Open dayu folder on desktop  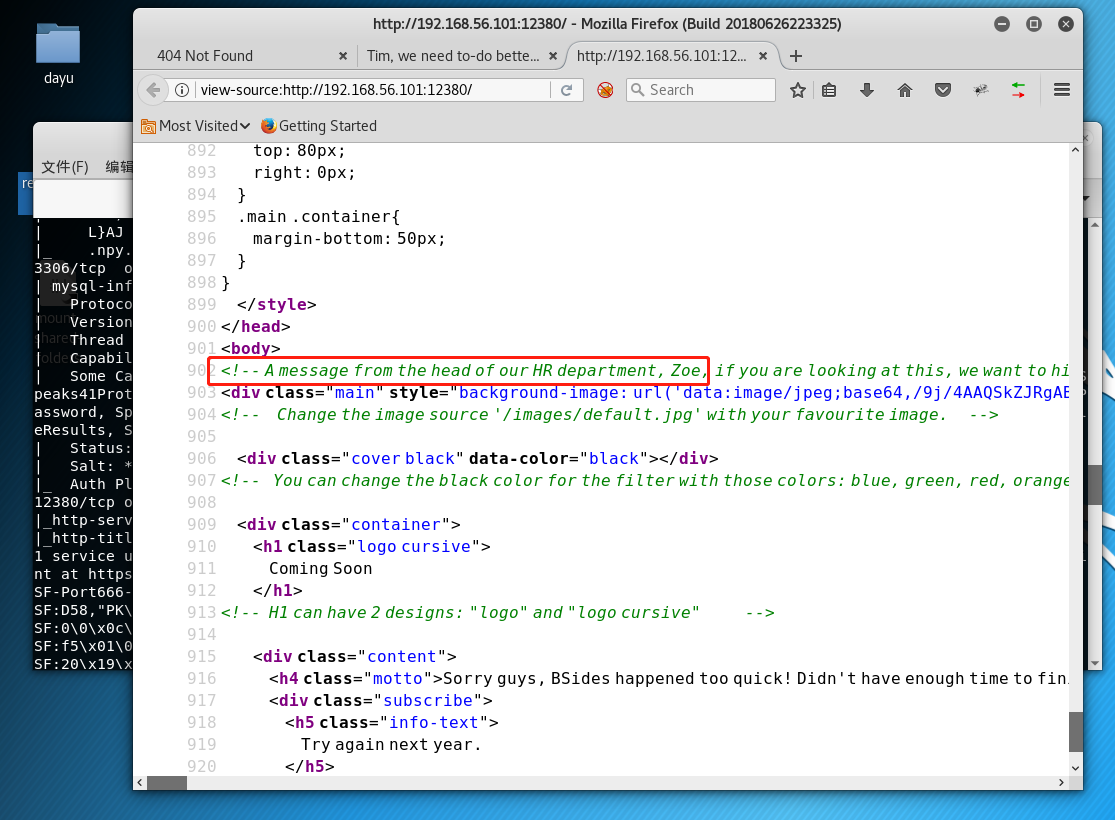58,55
